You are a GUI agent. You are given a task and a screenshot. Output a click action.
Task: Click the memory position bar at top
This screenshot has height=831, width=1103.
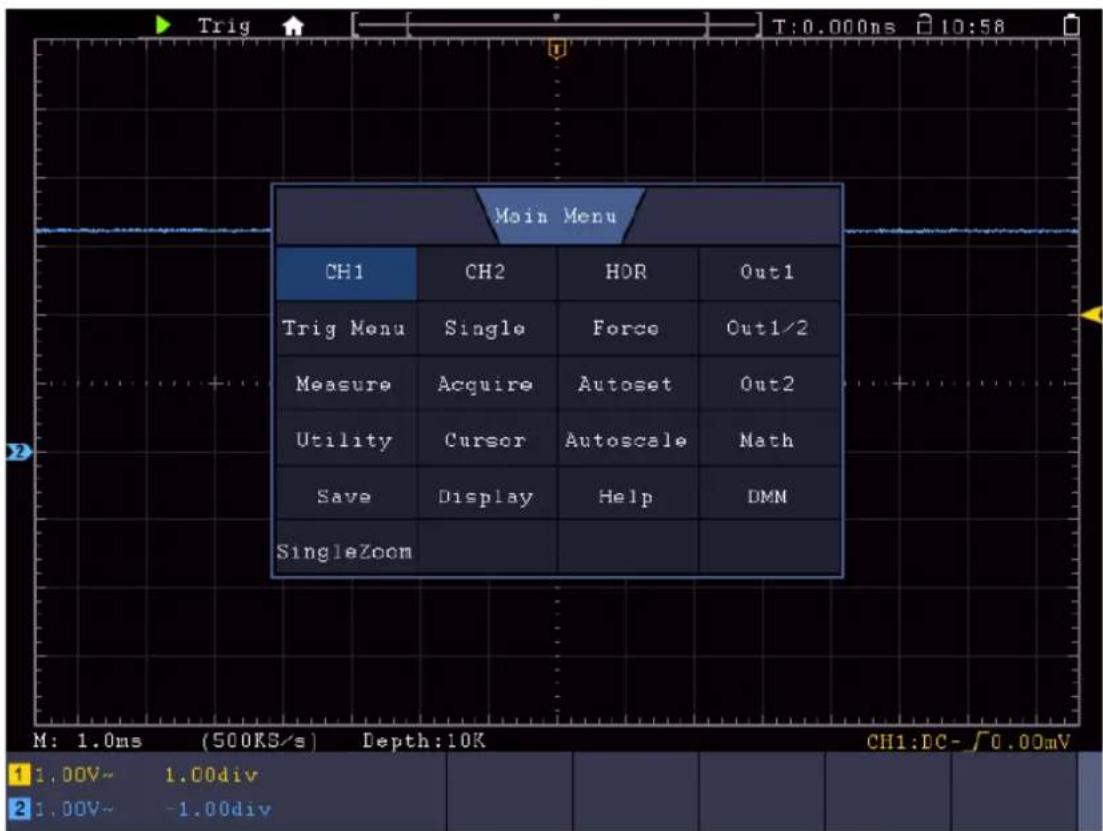point(556,25)
